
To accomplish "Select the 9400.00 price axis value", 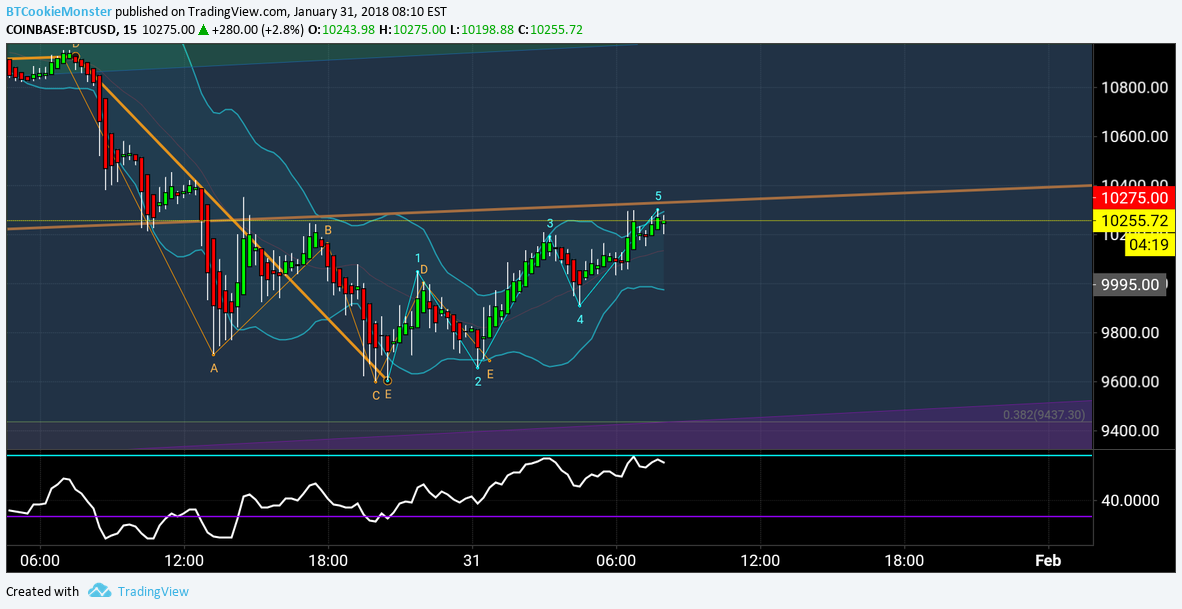I will (x=1128, y=430).
